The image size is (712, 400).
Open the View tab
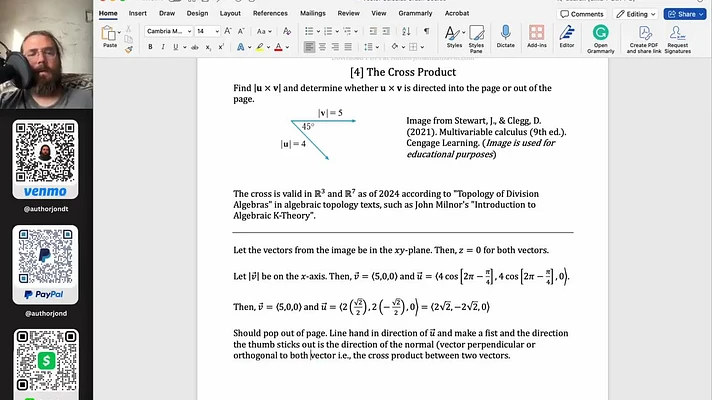379,13
